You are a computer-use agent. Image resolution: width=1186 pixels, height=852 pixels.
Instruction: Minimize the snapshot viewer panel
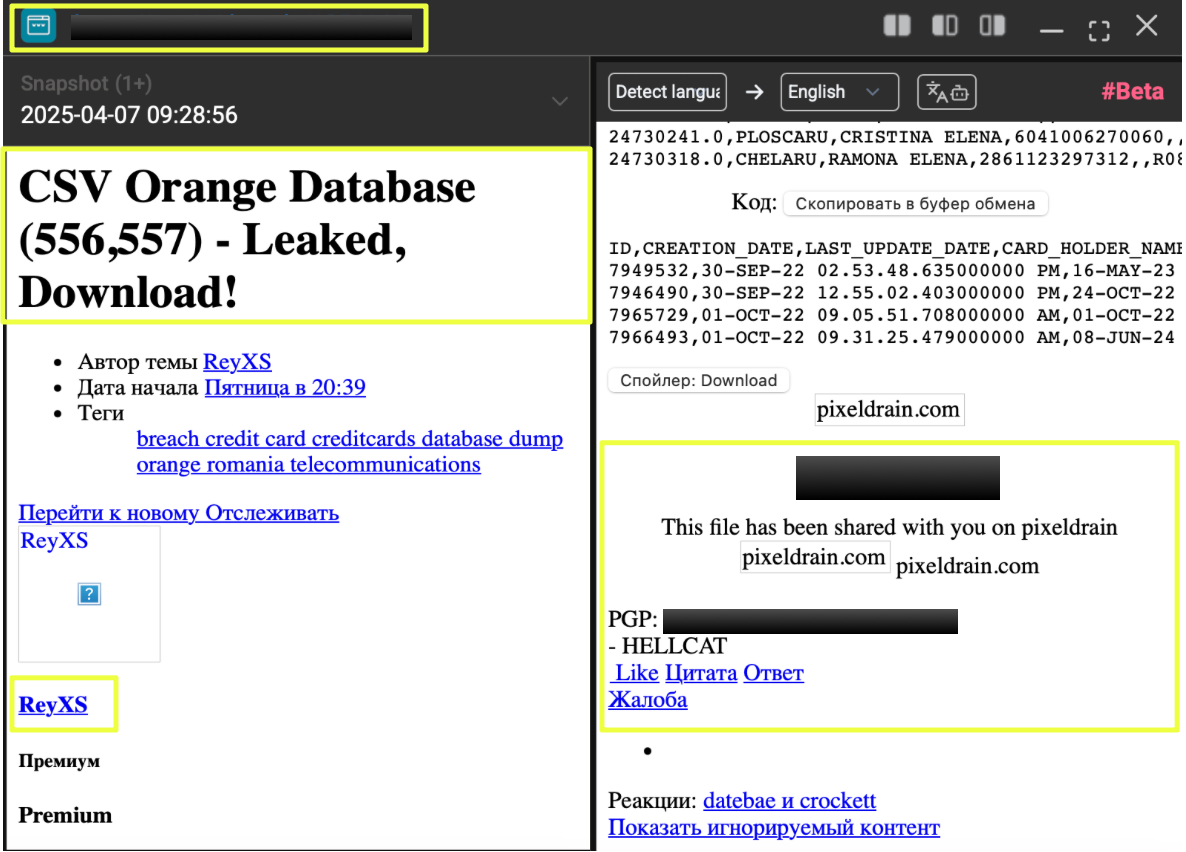click(1050, 29)
